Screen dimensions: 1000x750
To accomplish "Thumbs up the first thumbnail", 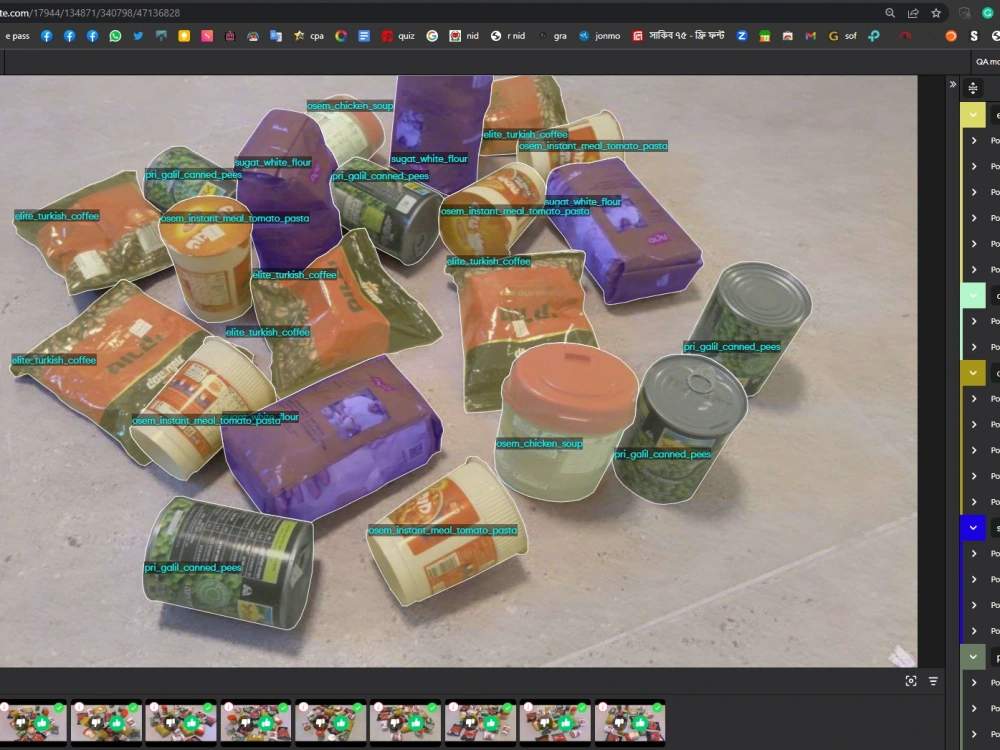I will [x=42, y=723].
